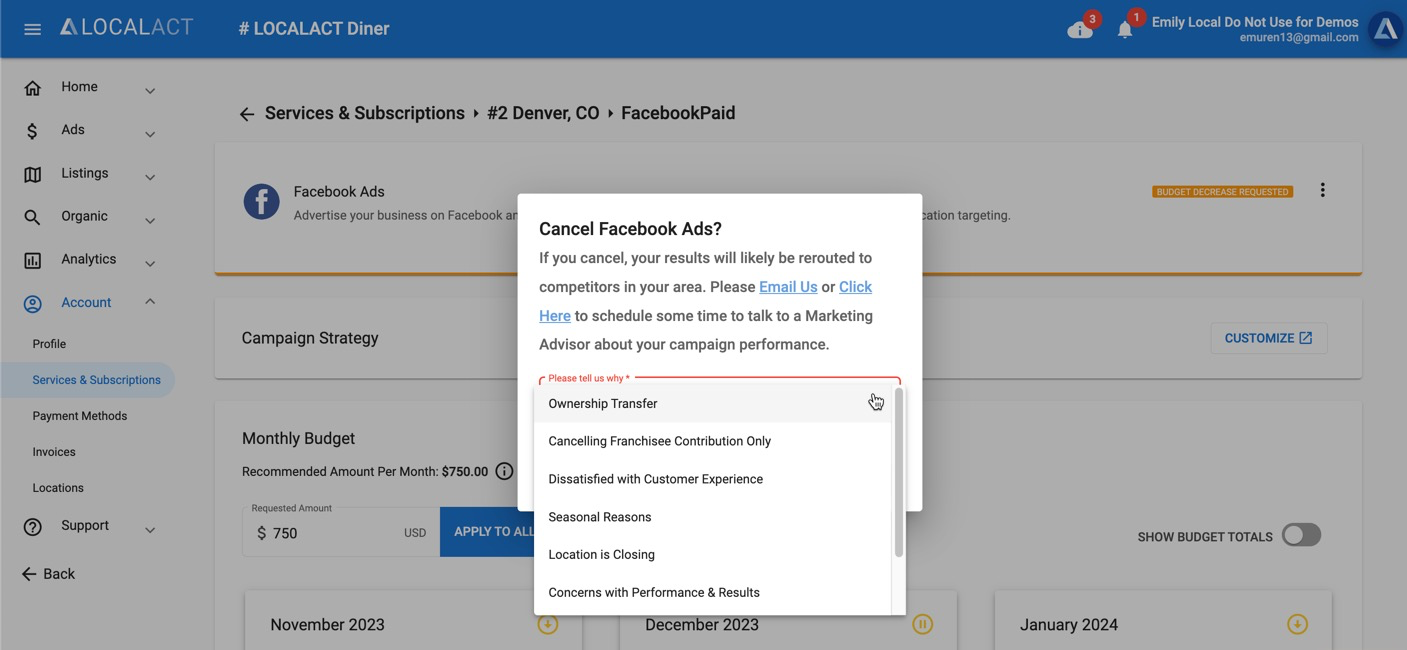
Task: Open the bell notifications icon
Action: click(x=1125, y=29)
